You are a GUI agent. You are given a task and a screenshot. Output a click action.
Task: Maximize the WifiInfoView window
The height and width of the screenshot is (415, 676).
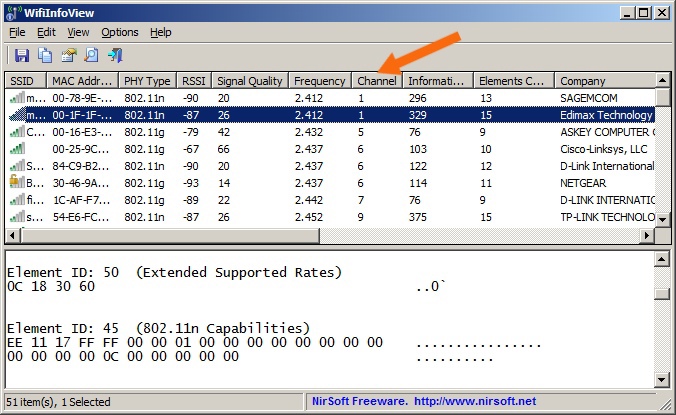pos(644,13)
